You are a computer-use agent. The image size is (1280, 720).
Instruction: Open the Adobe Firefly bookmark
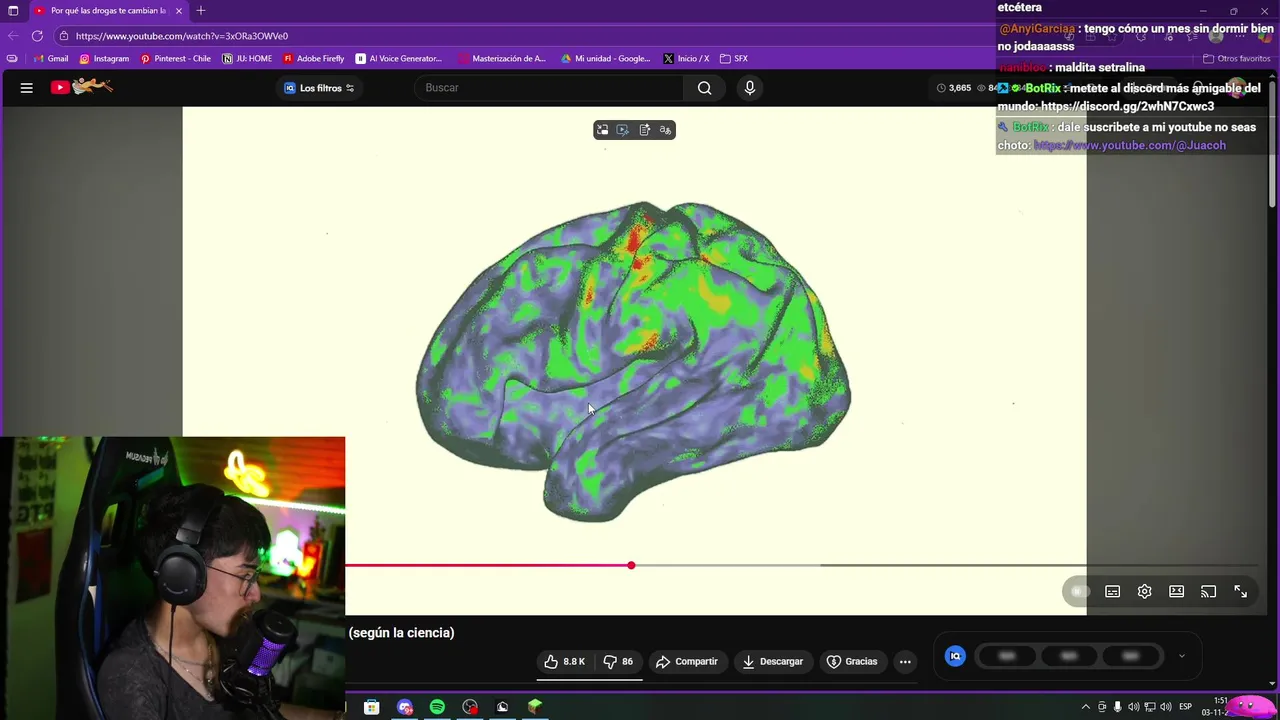point(314,59)
